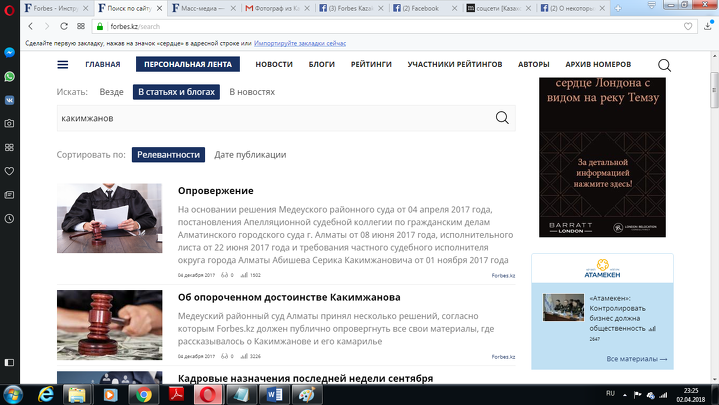This screenshot has width=719, height=405.
Task: Open WhatsApp in Opera sidebar
Action: [9, 76]
